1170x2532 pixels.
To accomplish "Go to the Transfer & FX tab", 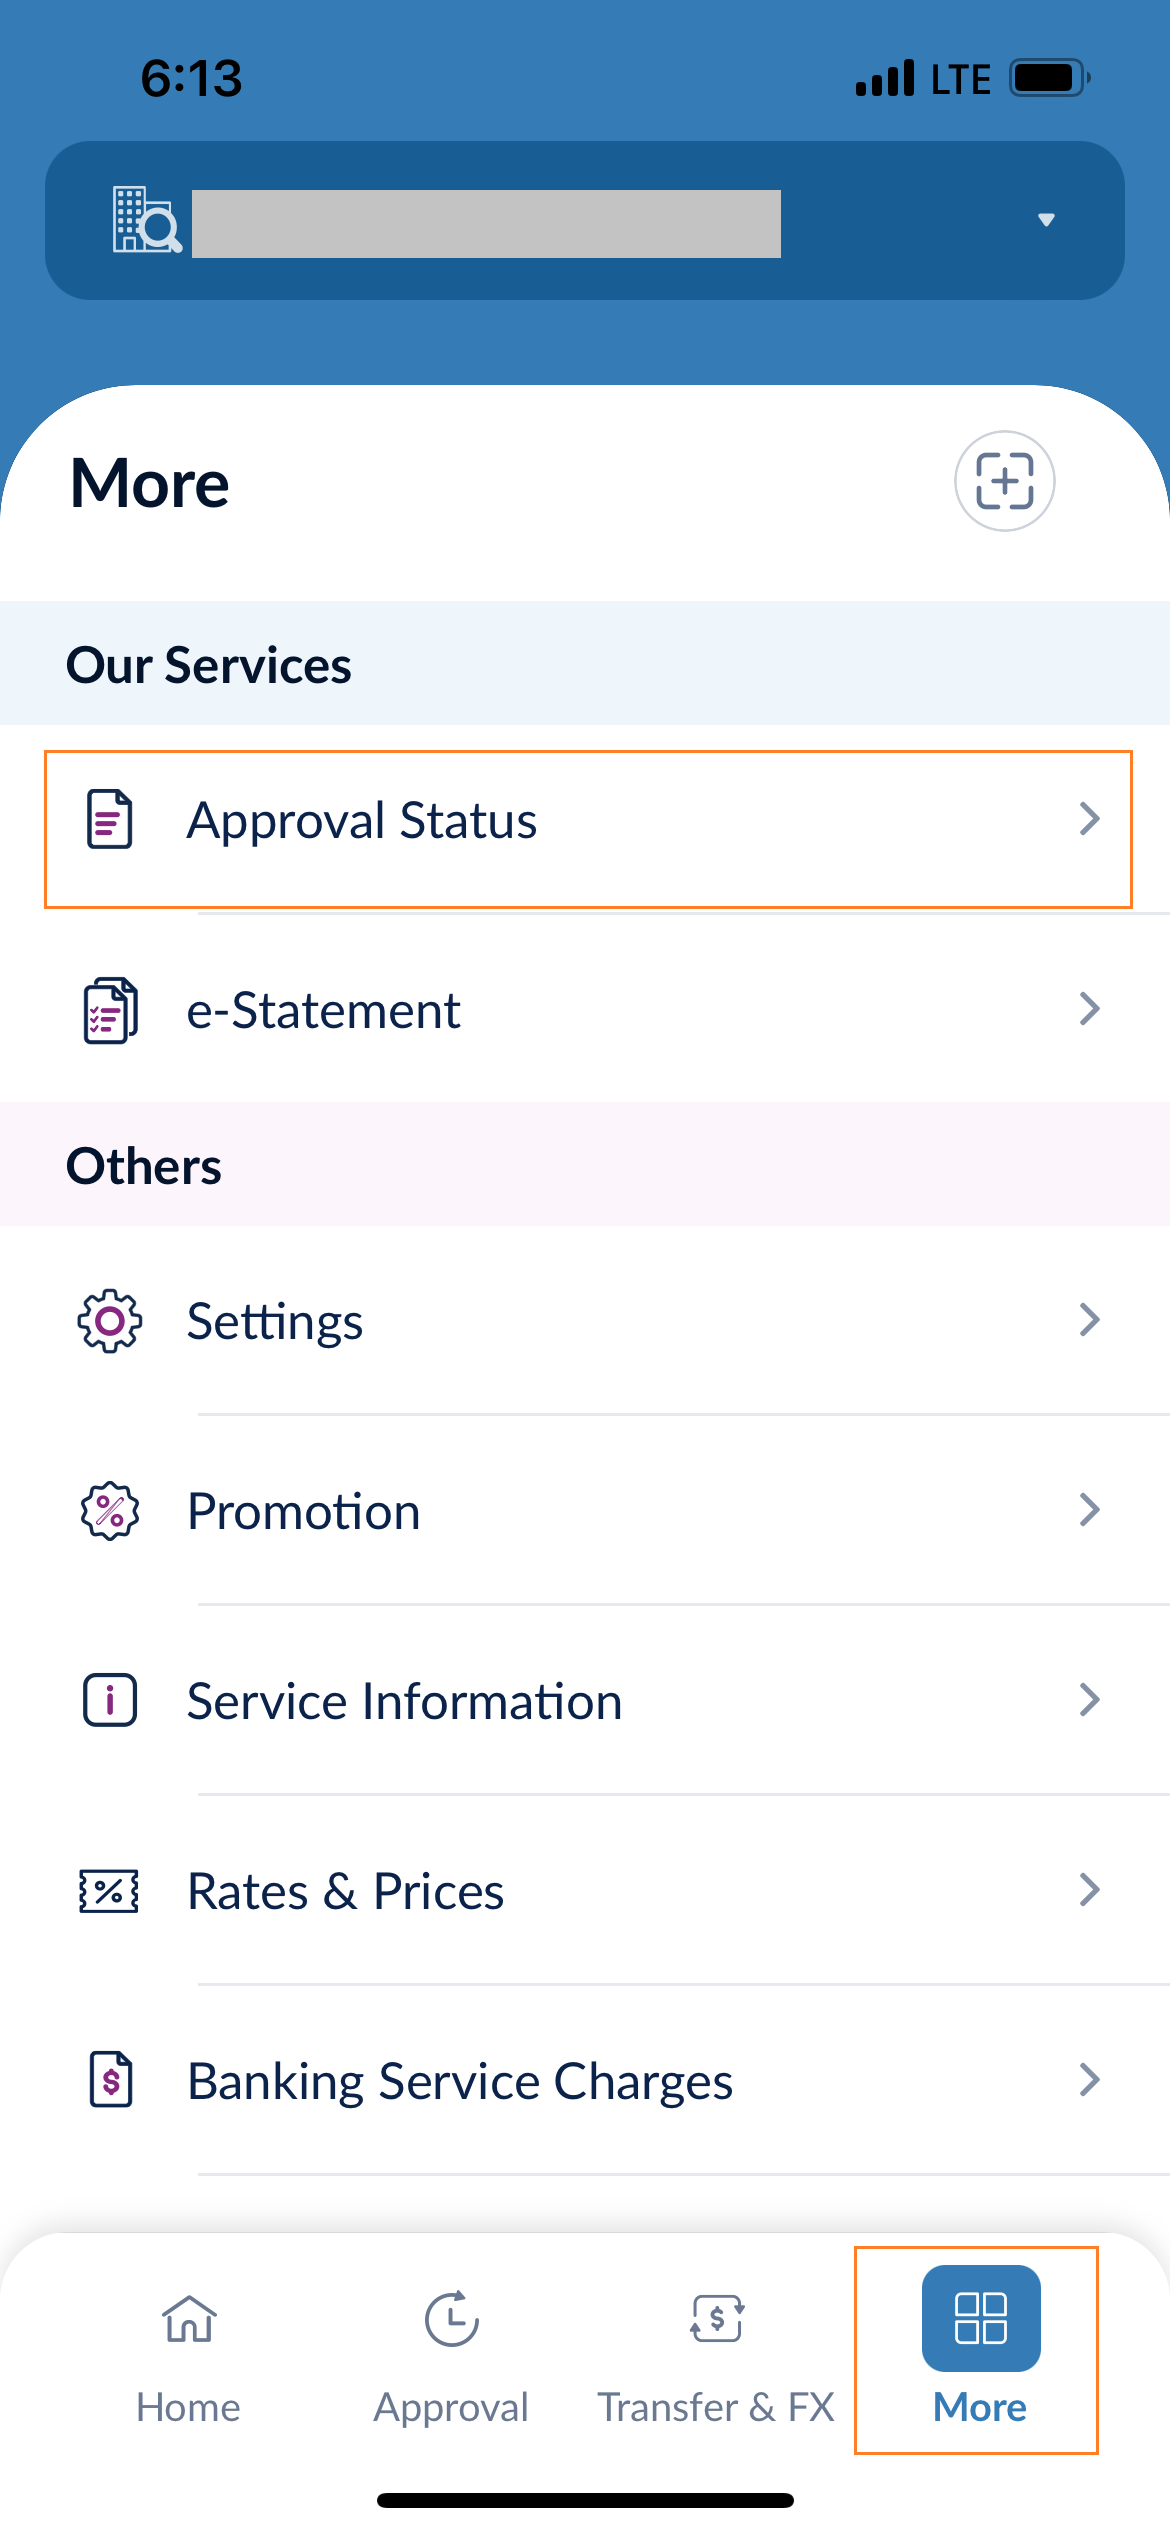I will click(716, 2355).
